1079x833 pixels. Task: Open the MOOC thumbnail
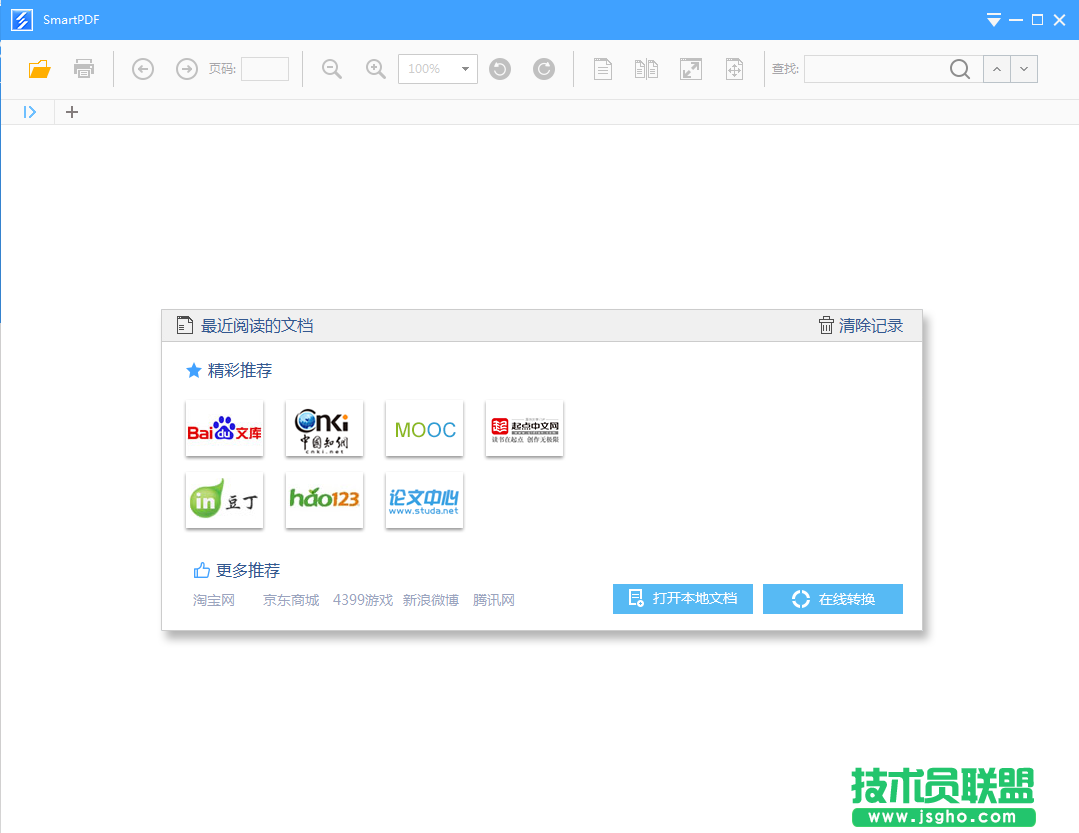[x=425, y=428]
